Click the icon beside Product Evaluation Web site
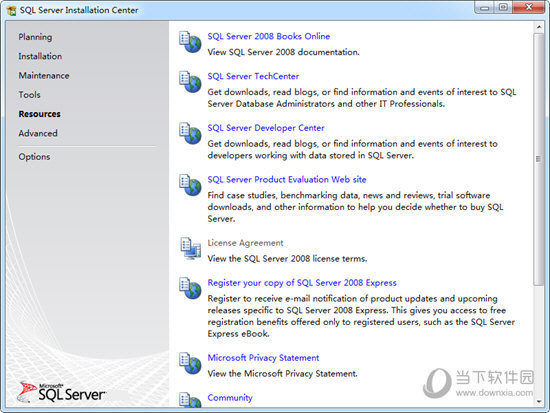The width and height of the screenshot is (550, 413). point(190,185)
